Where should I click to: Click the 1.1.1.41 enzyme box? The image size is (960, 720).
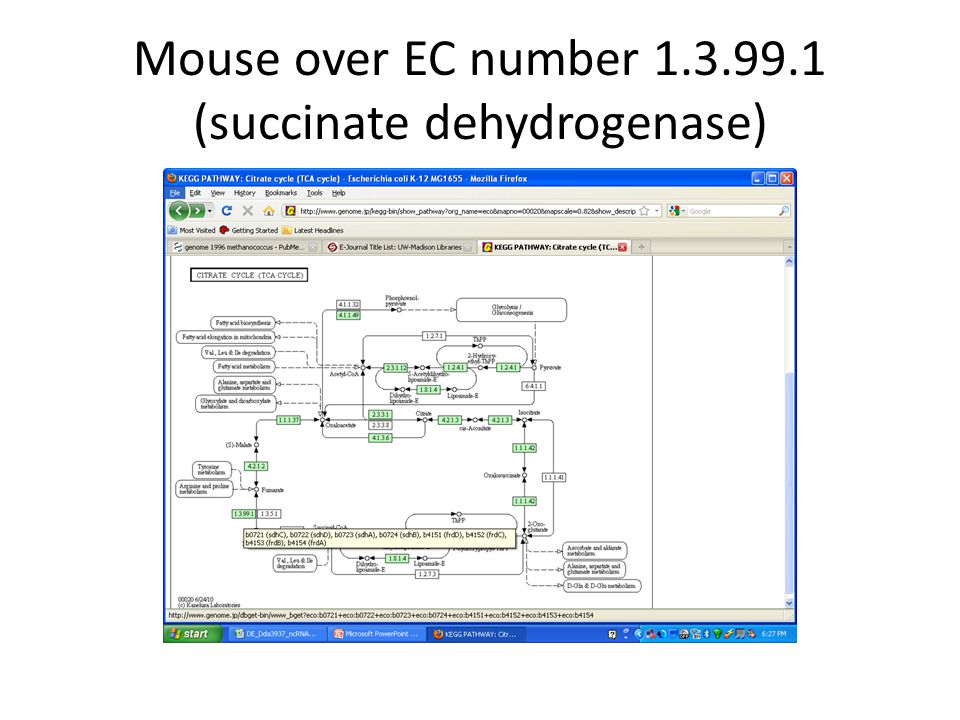553,477
